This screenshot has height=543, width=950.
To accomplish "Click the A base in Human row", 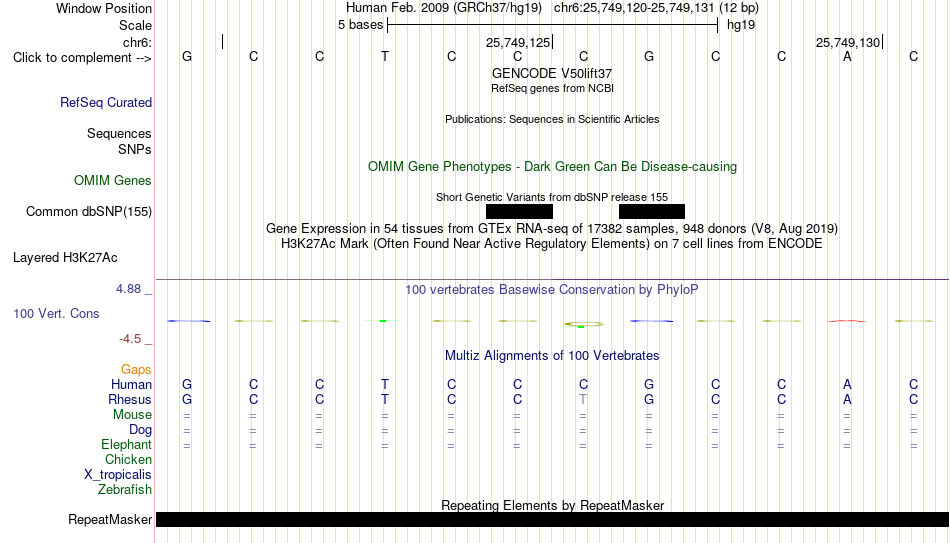I will point(848,384).
